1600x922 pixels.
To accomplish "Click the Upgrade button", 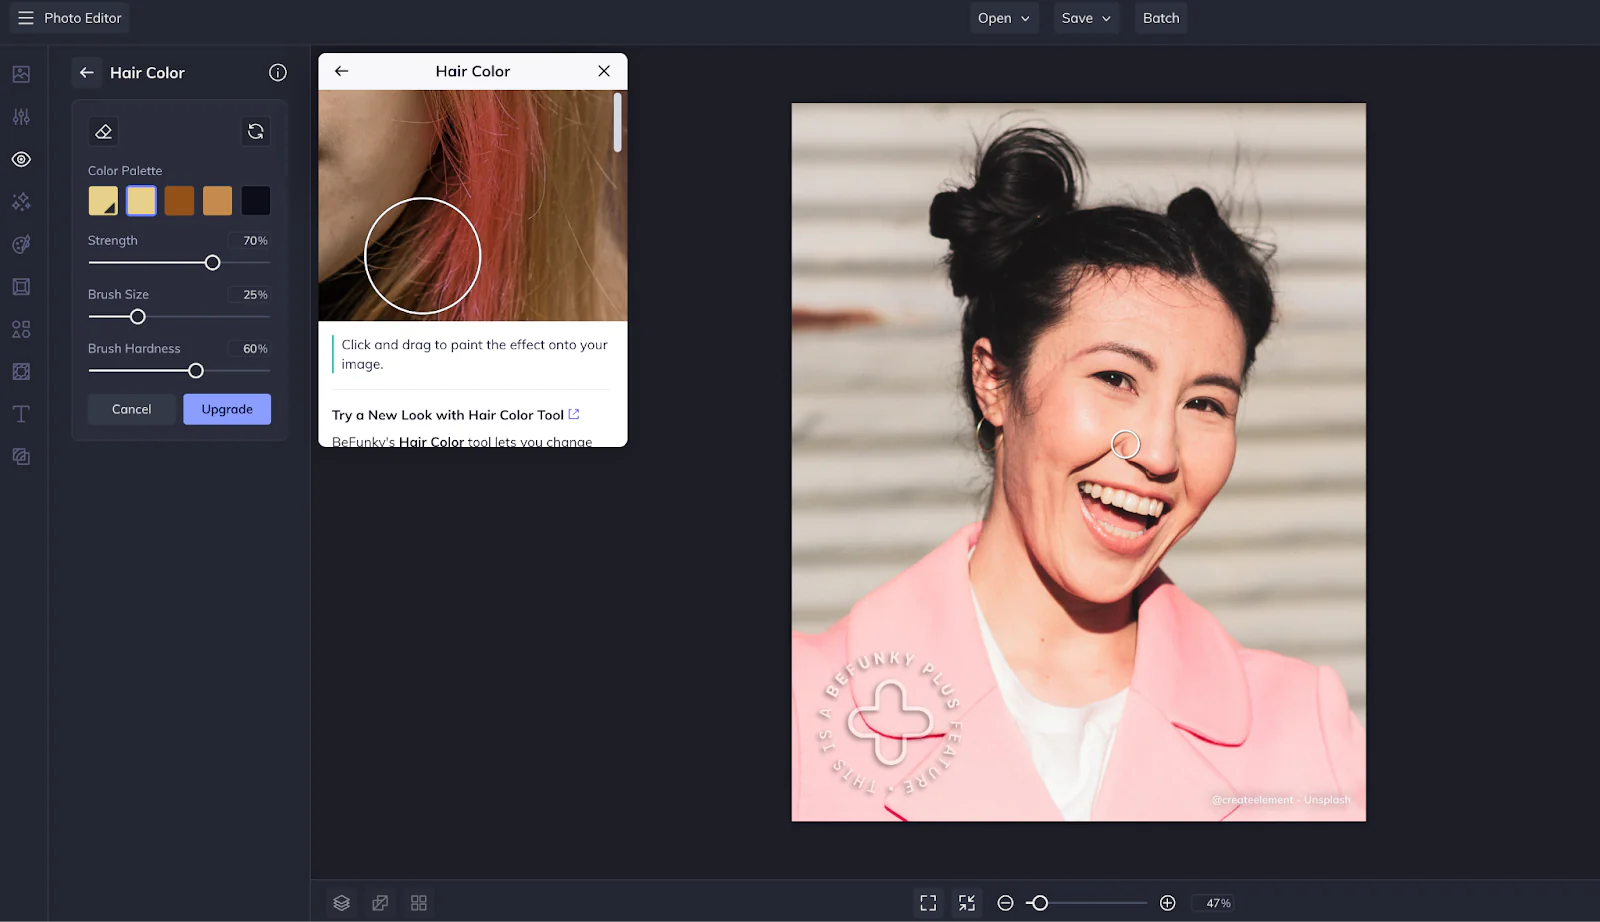I will [x=227, y=409].
